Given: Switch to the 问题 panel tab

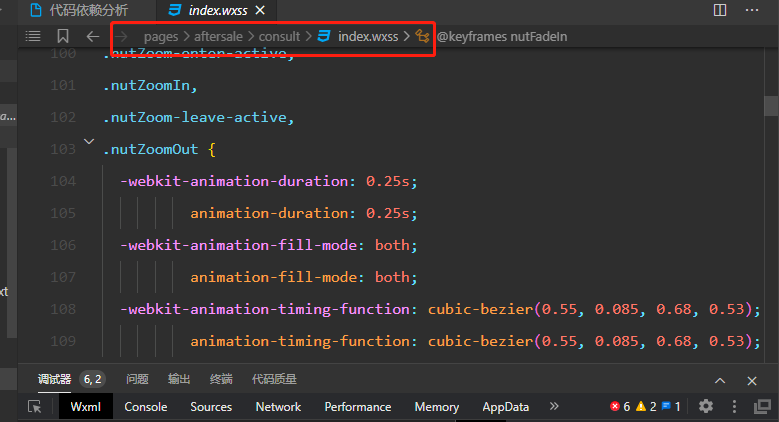Looking at the screenshot, I should pyautogui.click(x=137, y=380).
